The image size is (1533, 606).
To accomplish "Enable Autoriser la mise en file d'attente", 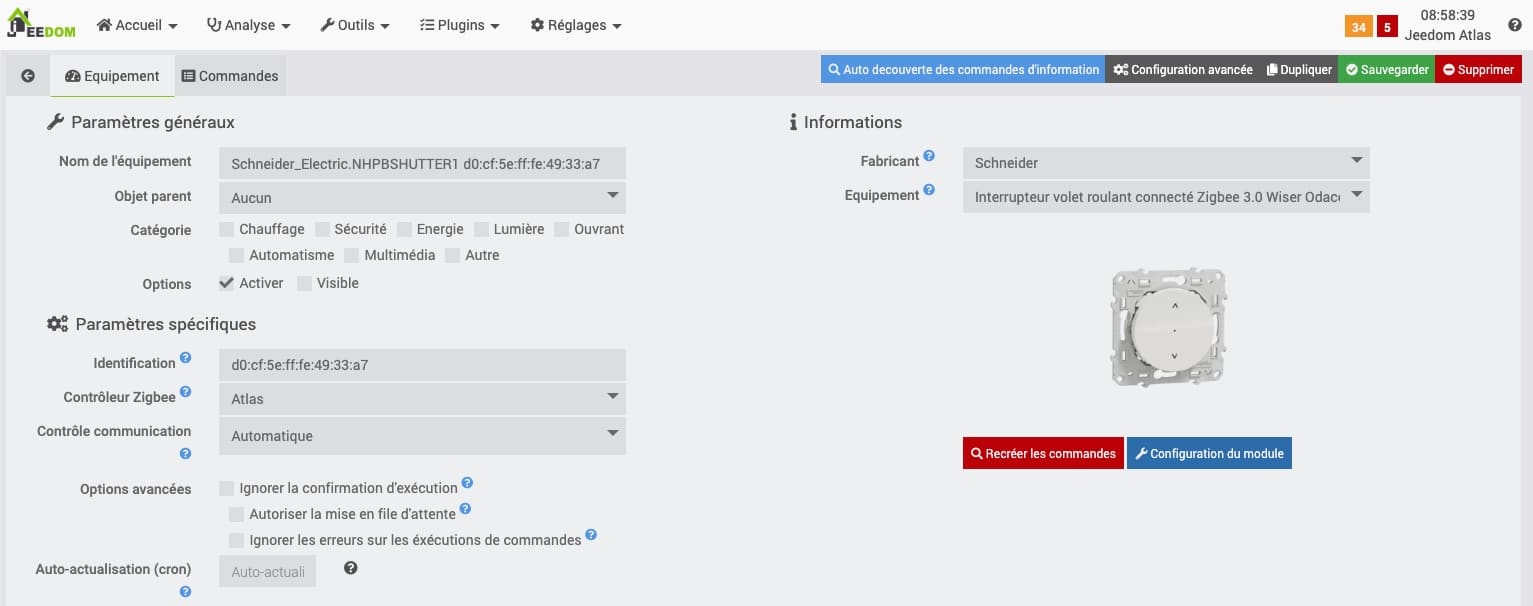I will click(237, 515).
